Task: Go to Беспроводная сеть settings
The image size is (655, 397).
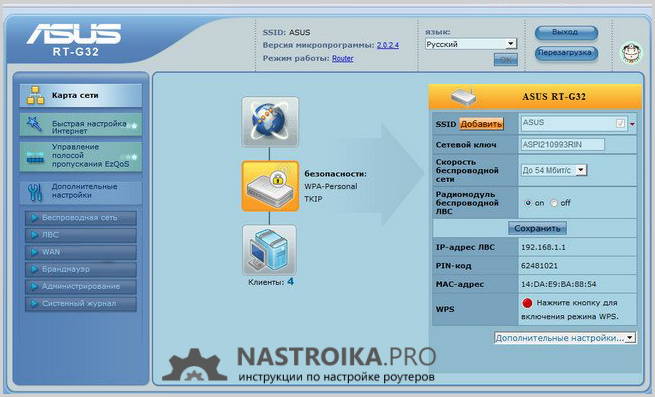Action: point(81,218)
